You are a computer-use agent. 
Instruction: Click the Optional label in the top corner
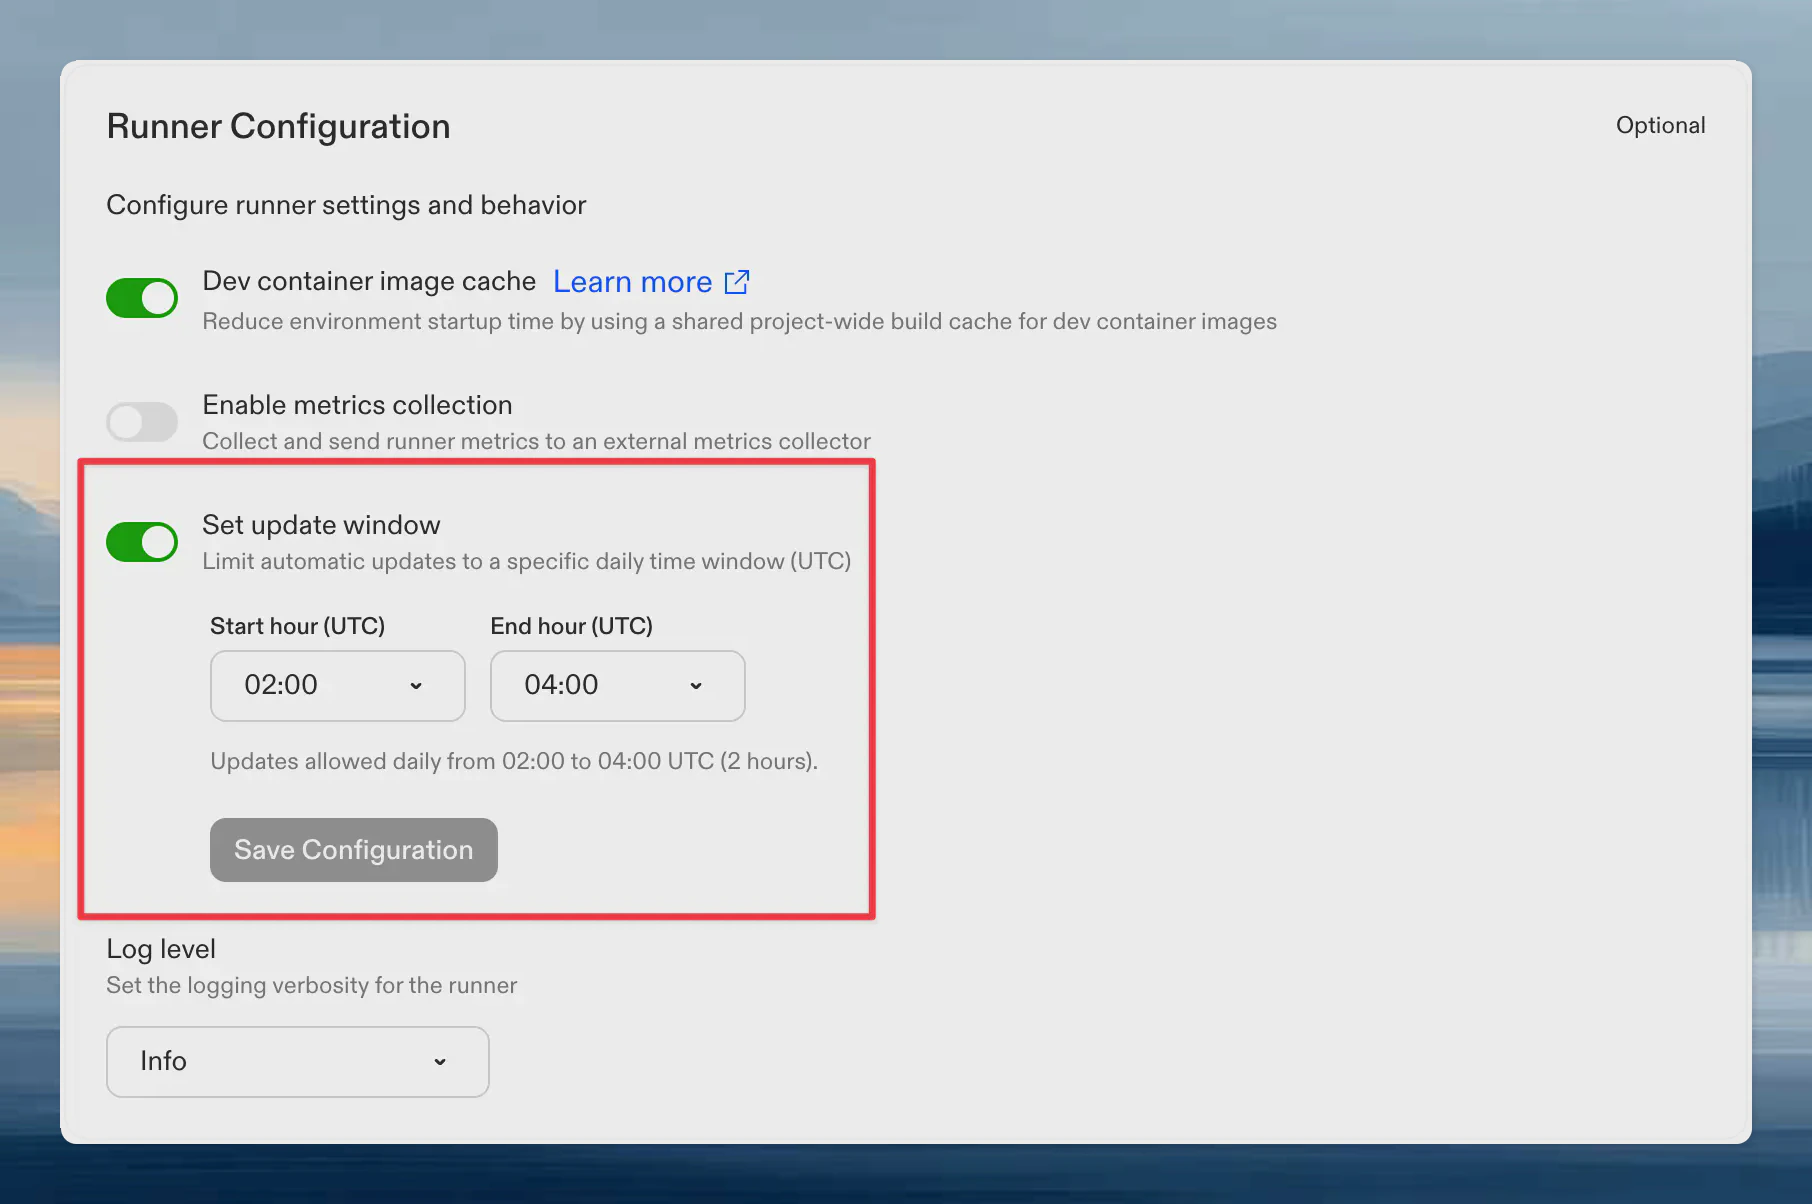(1660, 124)
